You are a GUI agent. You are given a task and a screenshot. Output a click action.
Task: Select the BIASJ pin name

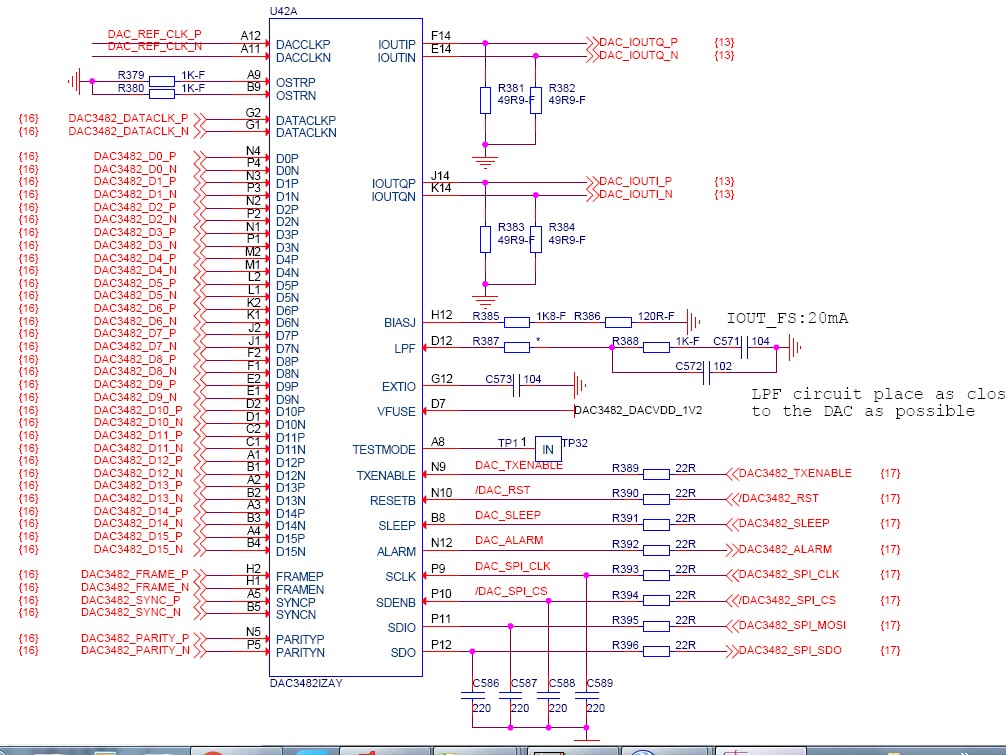coord(400,323)
